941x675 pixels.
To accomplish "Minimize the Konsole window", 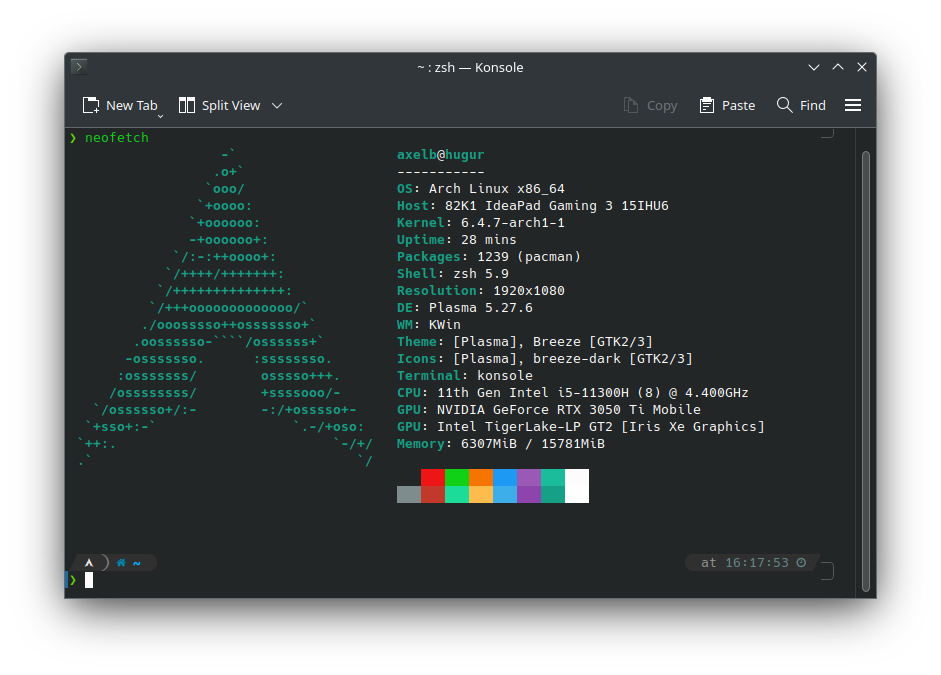I will 814,67.
